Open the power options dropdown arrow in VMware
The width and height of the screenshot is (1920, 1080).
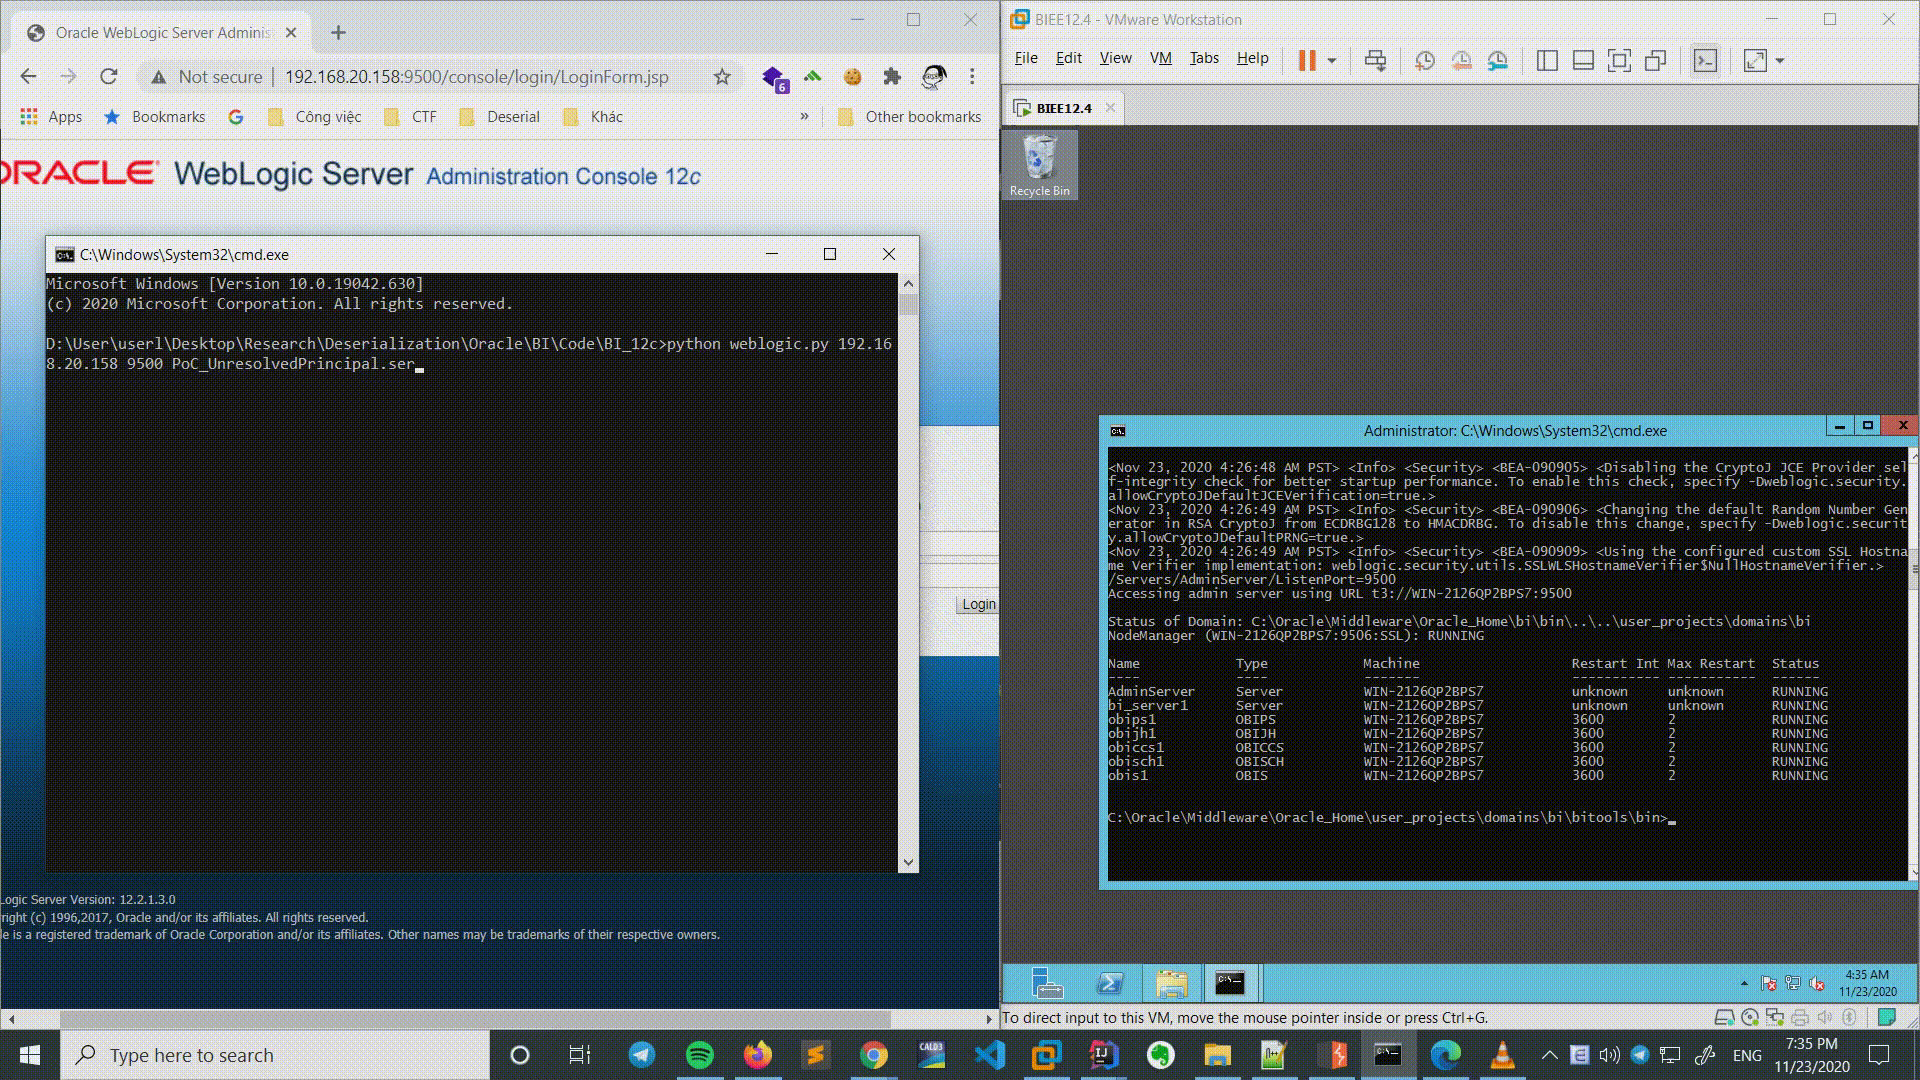point(1332,61)
